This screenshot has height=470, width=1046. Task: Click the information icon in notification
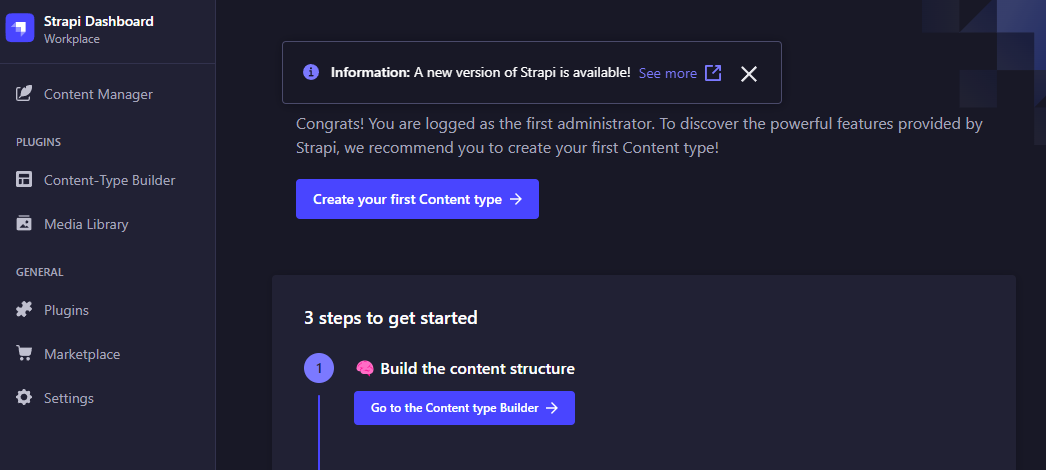click(x=311, y=72)
